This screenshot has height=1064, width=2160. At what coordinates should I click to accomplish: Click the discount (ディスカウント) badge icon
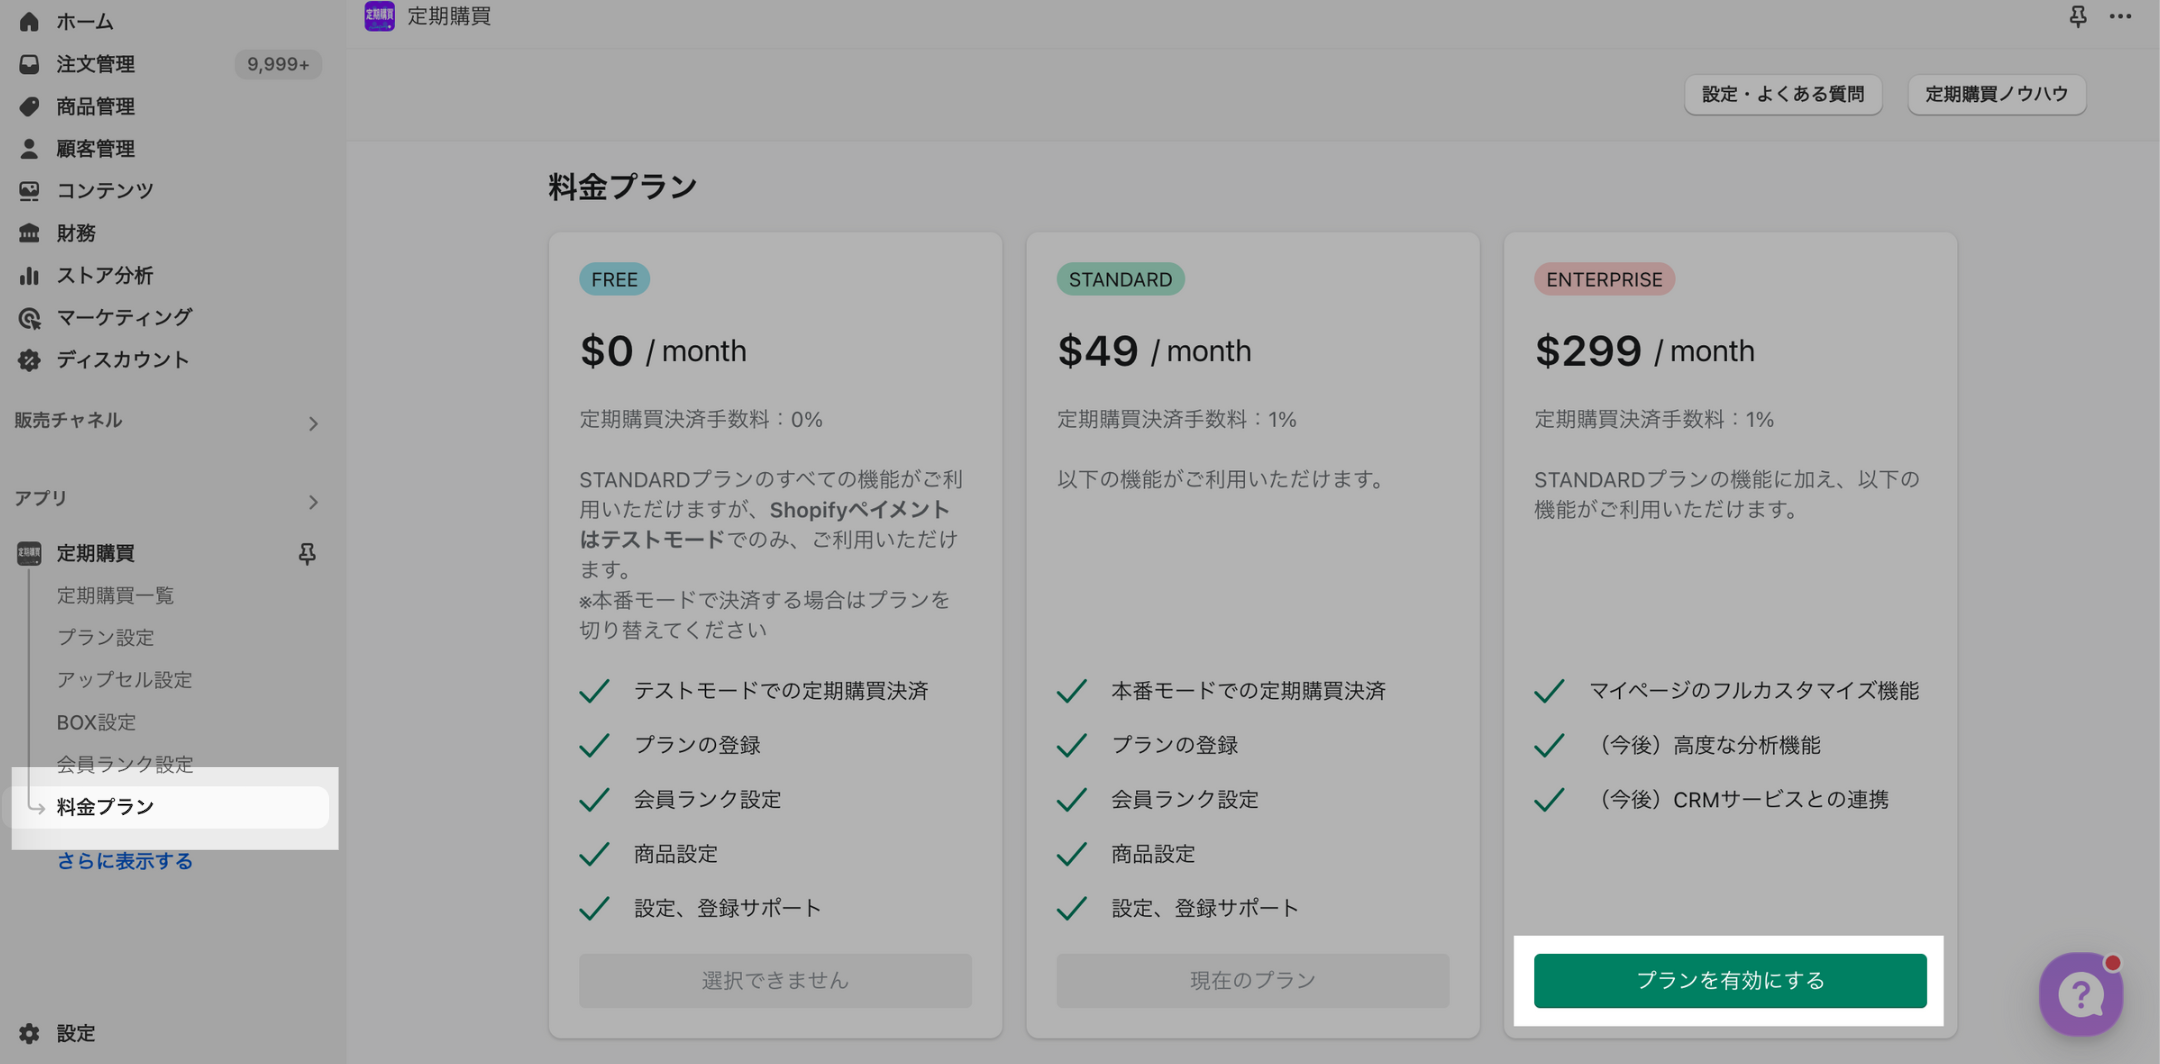tap(29, 360)
